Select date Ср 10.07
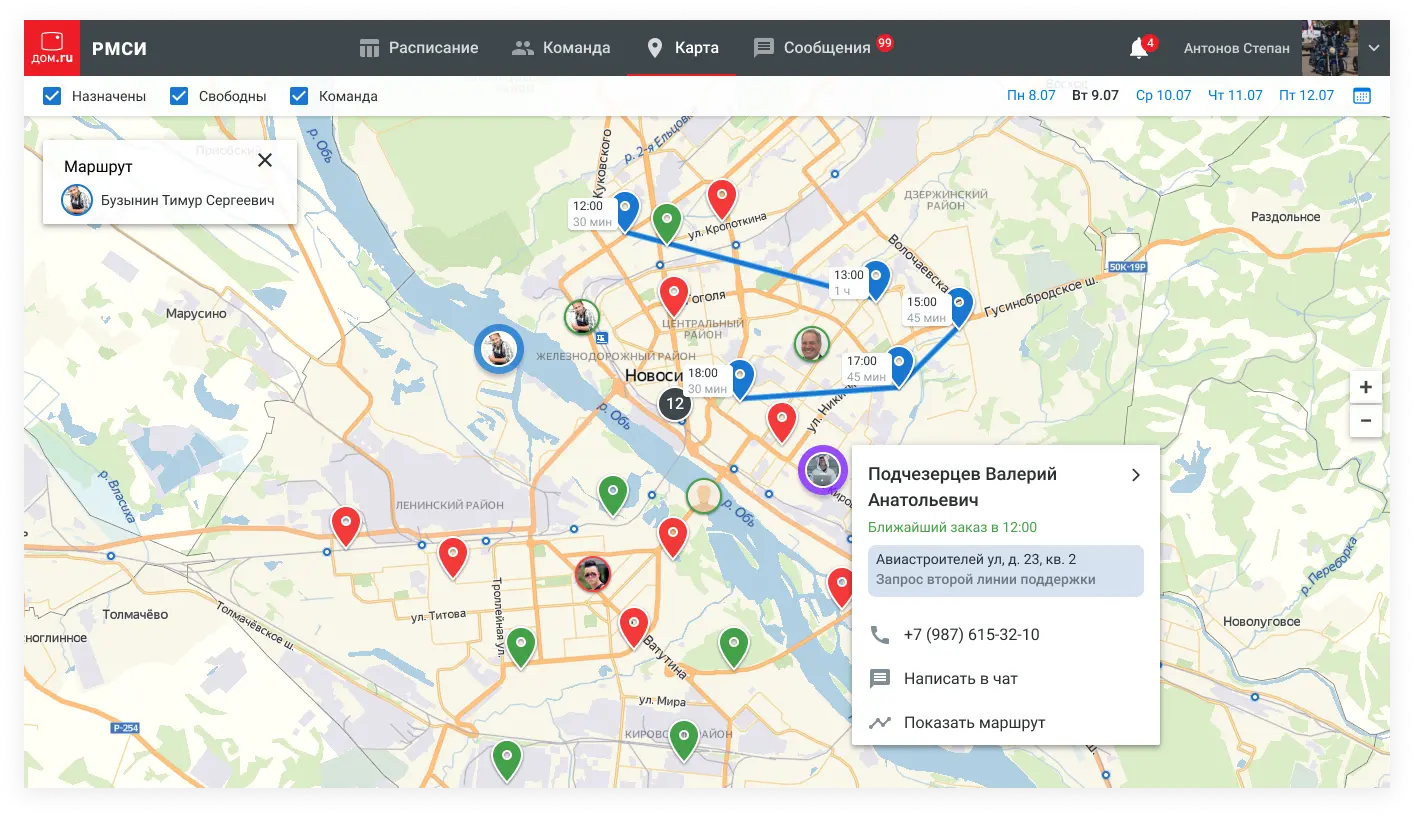The image size is (1414, 816). point(1163,96)
